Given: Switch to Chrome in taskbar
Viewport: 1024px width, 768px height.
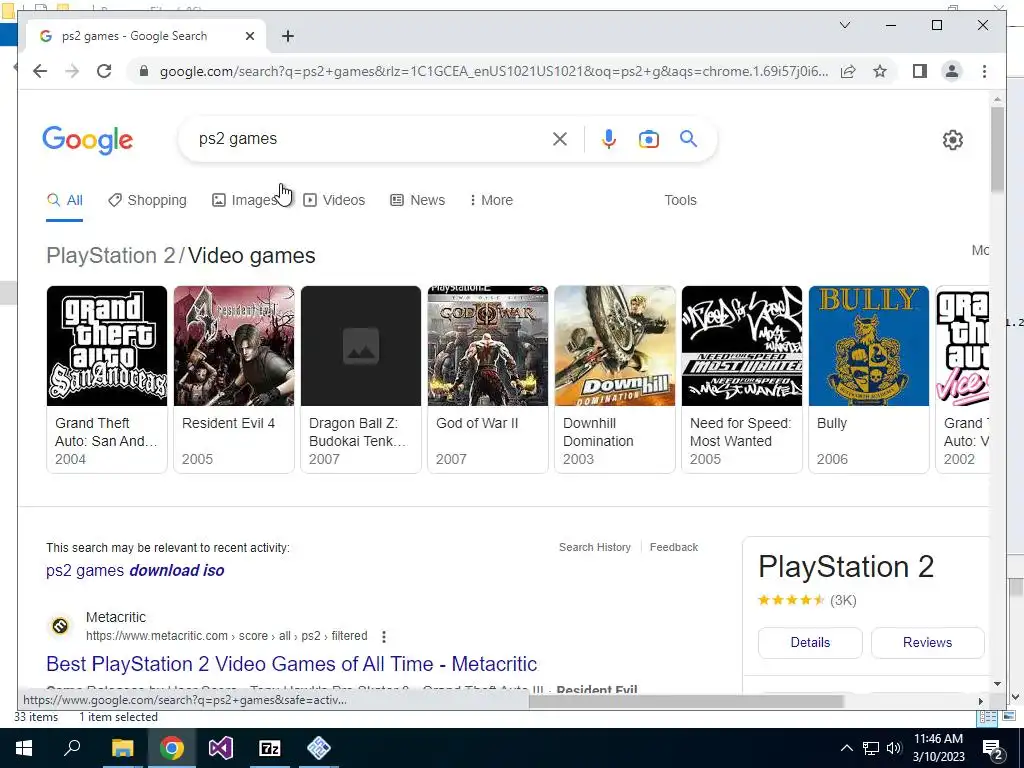Looking at the screenshot, I should pyautogui.click(x=172, y=748).
